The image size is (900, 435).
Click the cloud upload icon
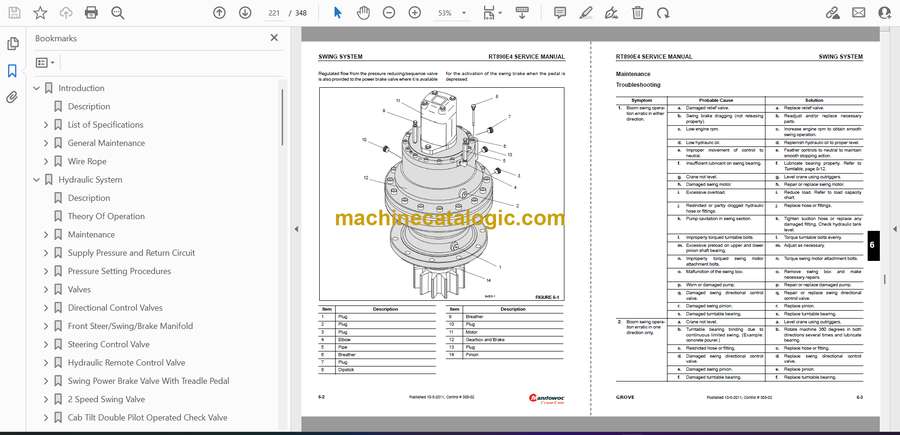pyautogui.click(x=66, y=13)
